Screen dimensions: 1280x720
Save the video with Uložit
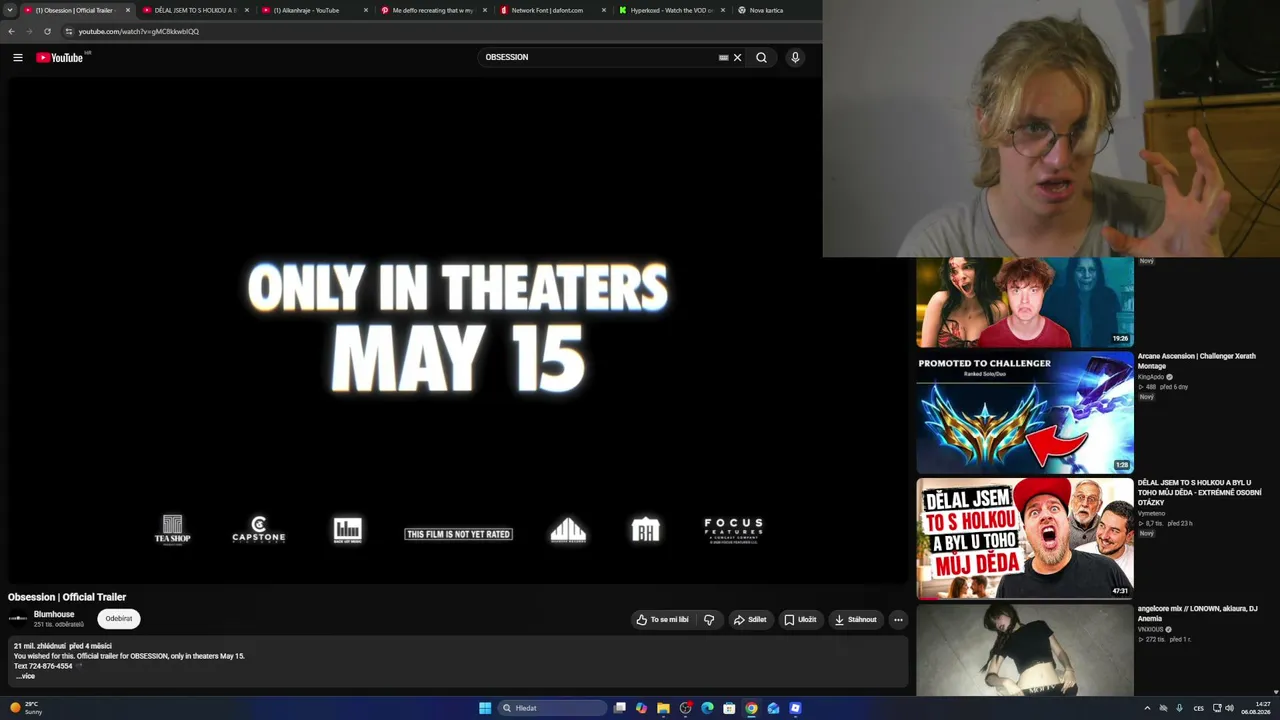[x=800, y=620]
